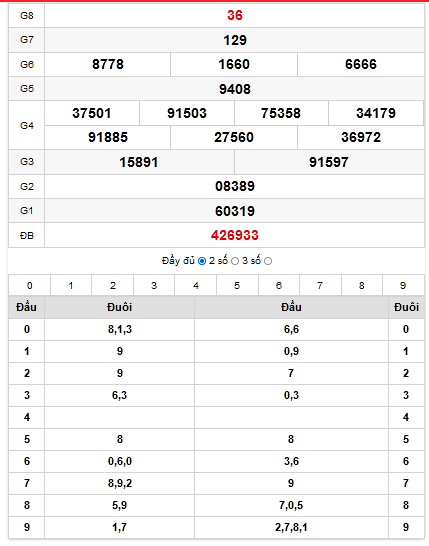Image resolution: width=429 pixels, height=546 pixels.
Task: Click the G4 number 37501
Action: click(x=92, y=113)
